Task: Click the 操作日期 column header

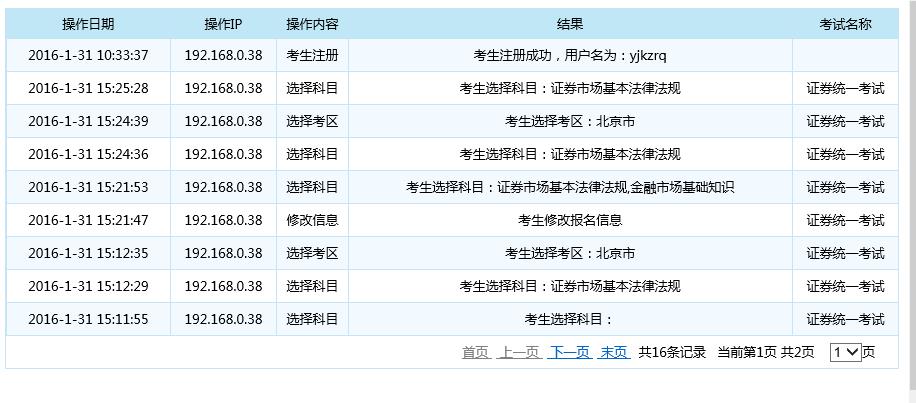Action: (88, 24)
